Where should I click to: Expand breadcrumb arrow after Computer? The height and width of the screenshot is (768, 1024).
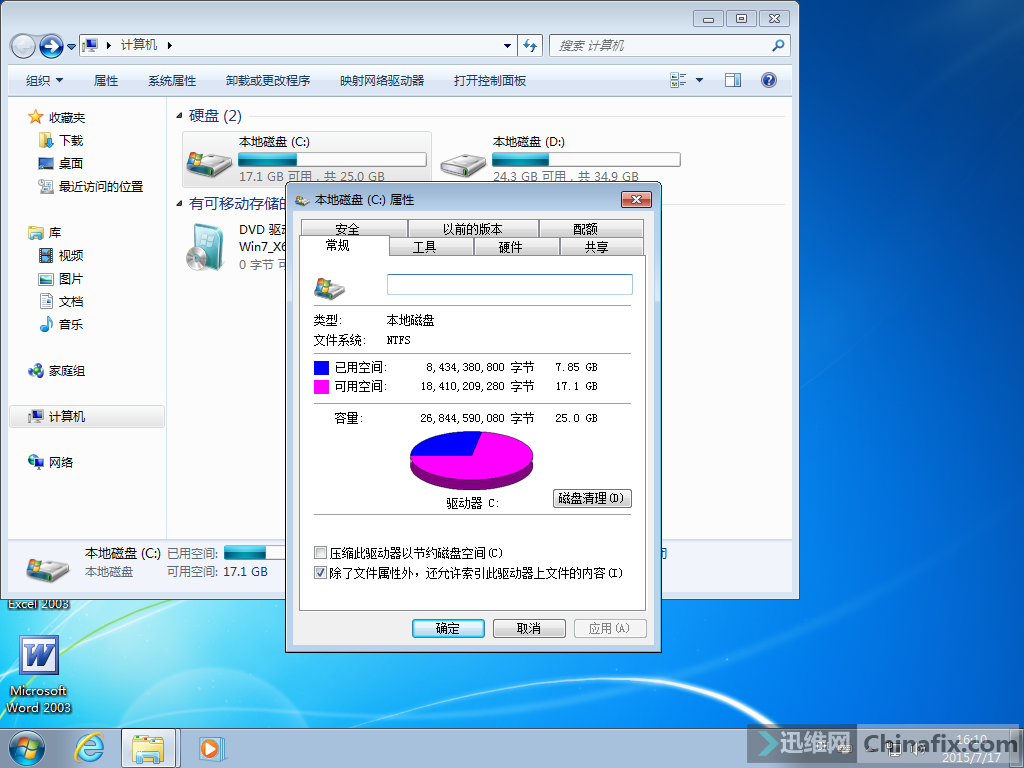click(x=169, y=45)
